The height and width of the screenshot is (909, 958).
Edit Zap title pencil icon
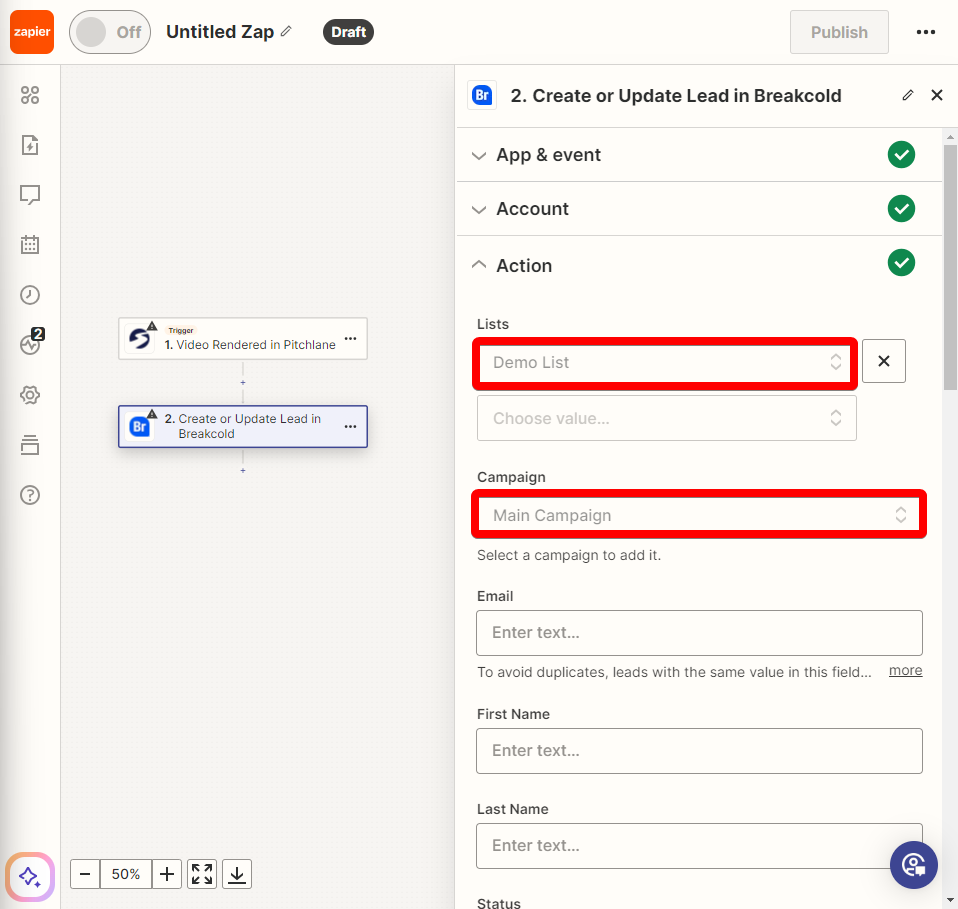tap(286, 31)
